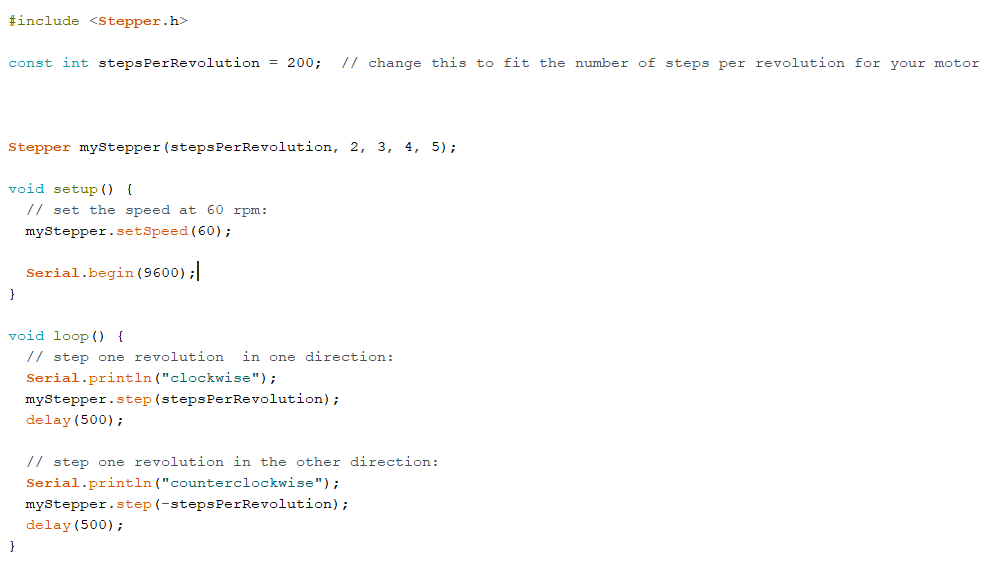Click the #include keyword on first line
The image size is (992, 588).
[x=44, y=21]
